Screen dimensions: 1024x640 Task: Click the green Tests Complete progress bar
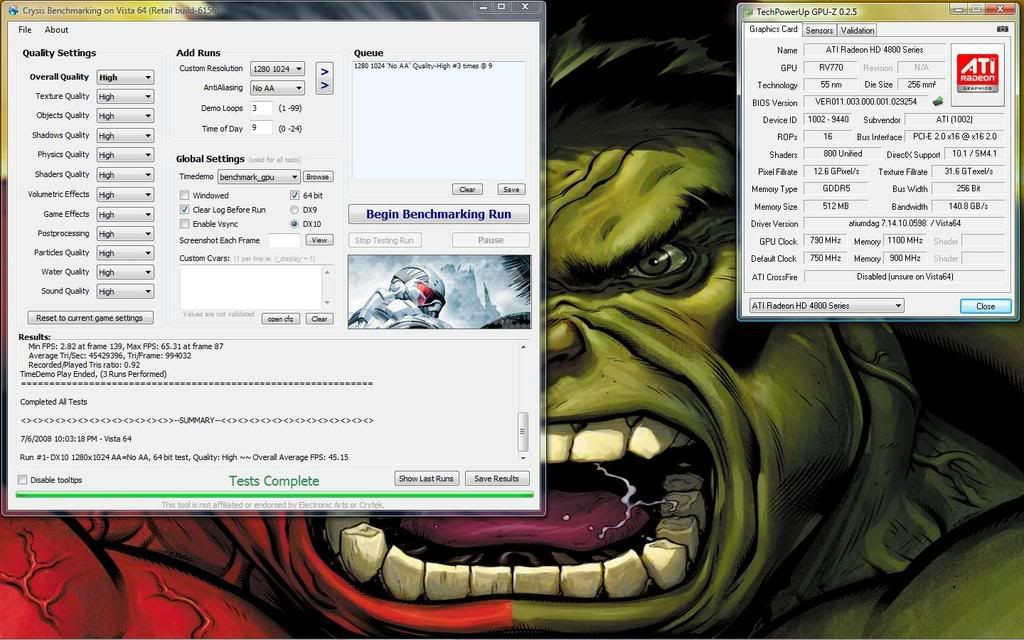[x=274, y=495]
